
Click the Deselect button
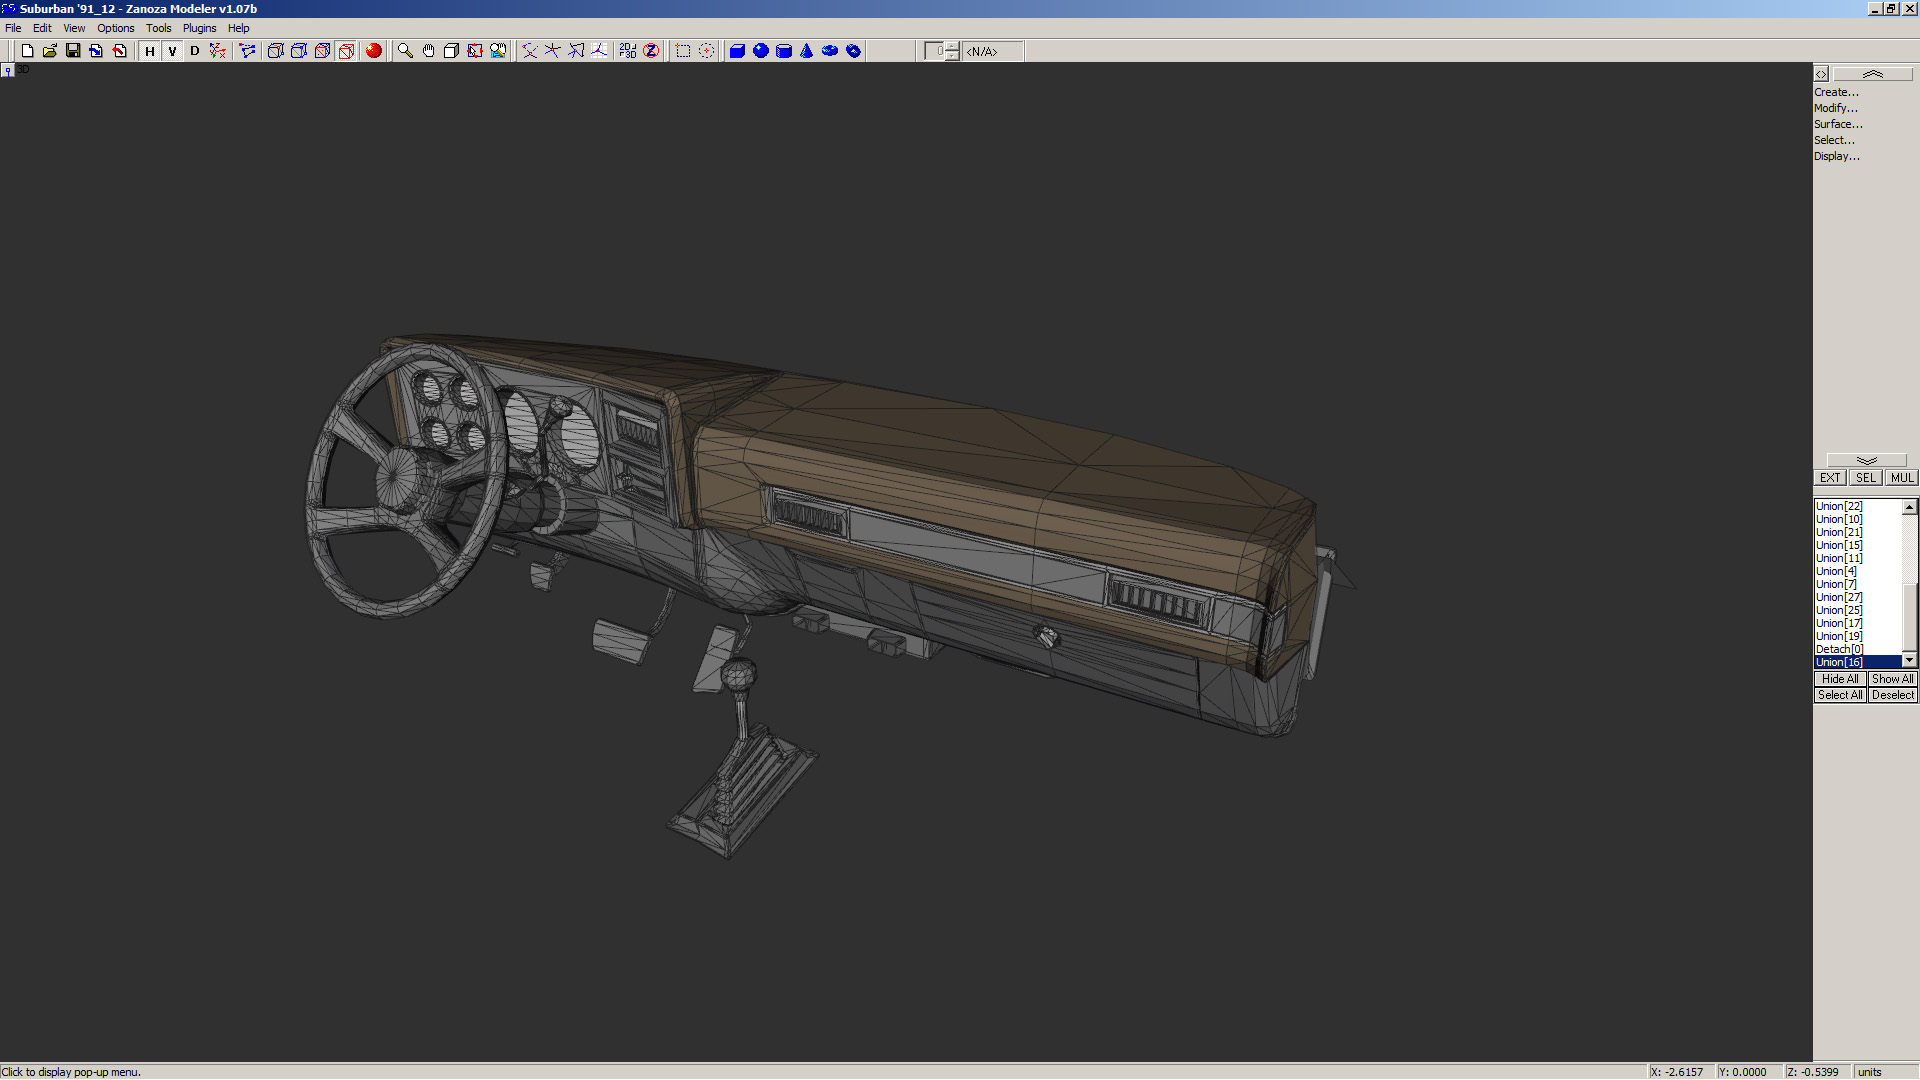[1893, 695]
